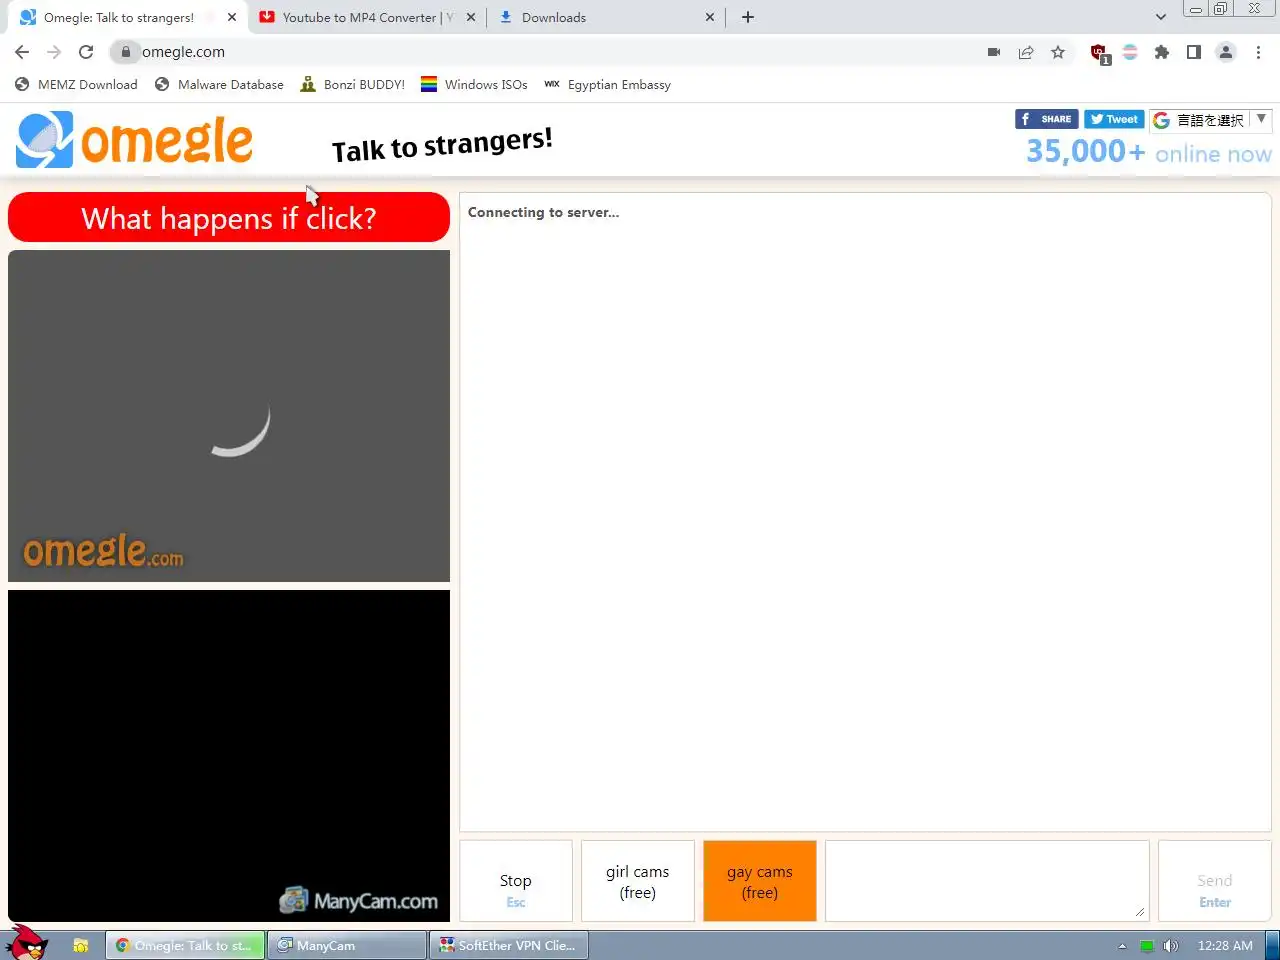This screenshot has height=960, width=1280.
Task: Reload the Omegle page
Action: (x=86, y=52)
